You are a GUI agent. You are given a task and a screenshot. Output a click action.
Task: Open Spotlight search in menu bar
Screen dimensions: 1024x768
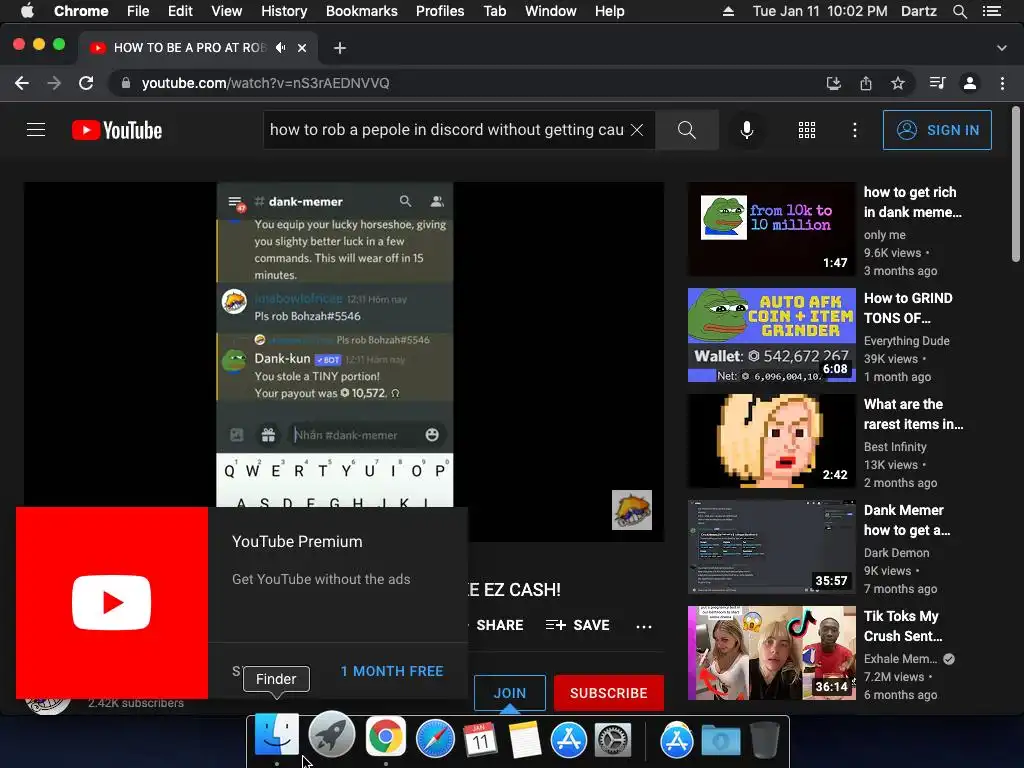click(x=959, y=11)
